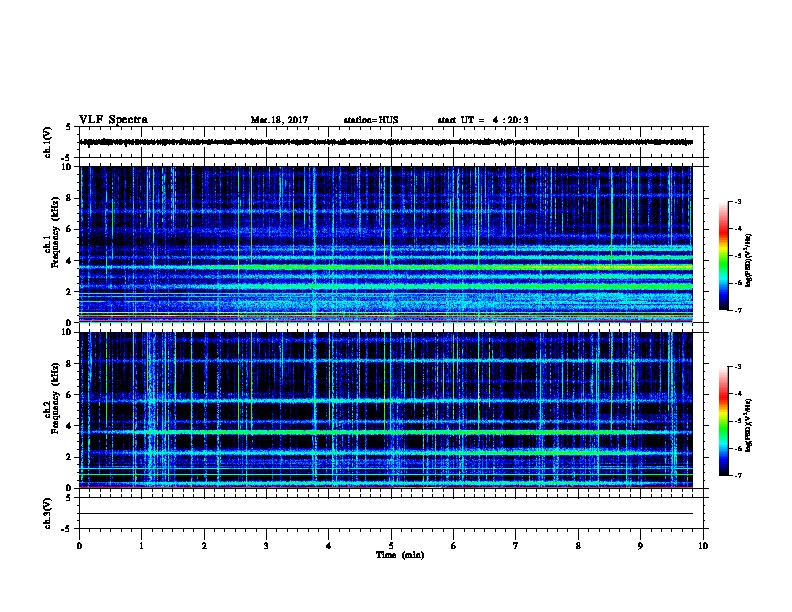Click the ch.2 "Frequency (kHz)" axis label
Image resolution: width=792 pixels, height=612 pixels.
(55, 398)
